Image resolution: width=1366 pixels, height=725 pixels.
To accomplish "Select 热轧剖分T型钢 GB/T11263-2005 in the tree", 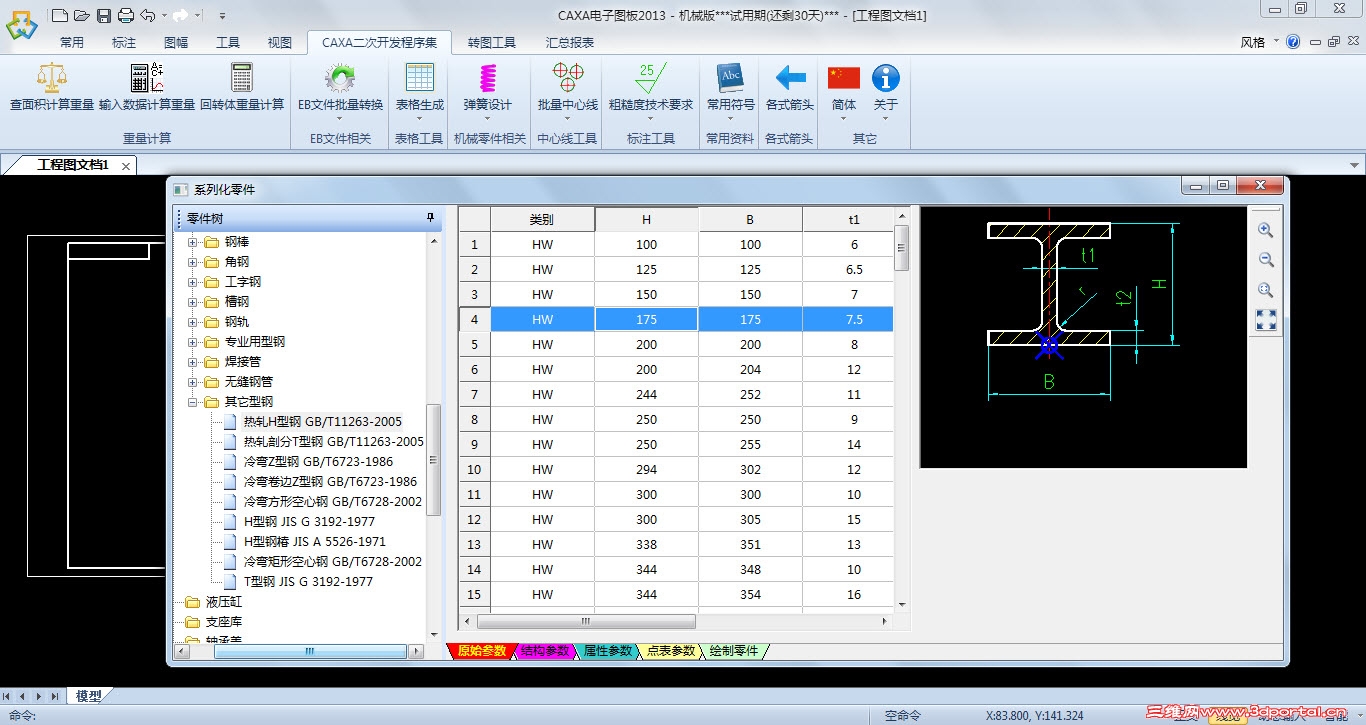I will (334, 442).
